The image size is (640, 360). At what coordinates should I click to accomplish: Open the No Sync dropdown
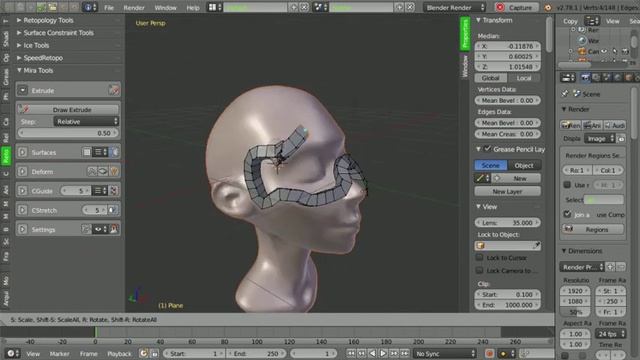click(444, 353)
